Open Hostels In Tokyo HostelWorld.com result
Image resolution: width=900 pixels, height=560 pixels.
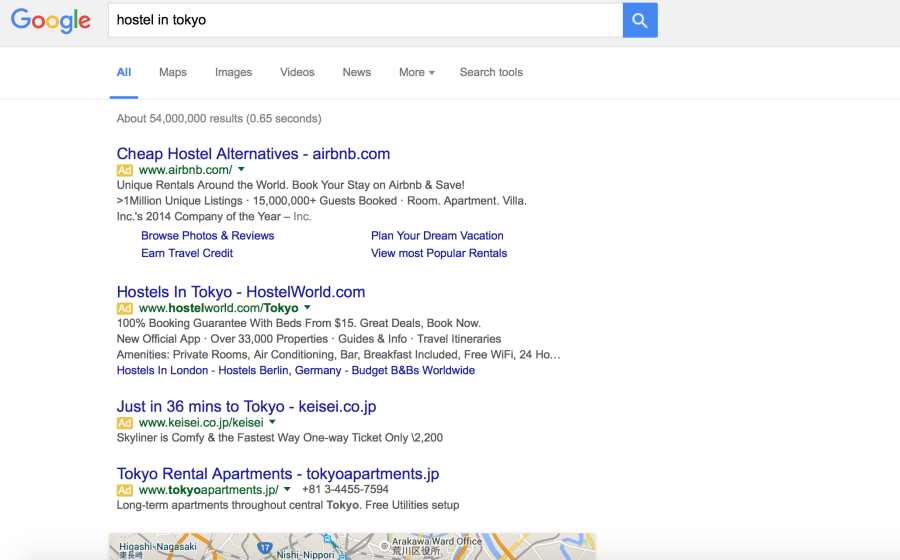[x=241, y=292]
